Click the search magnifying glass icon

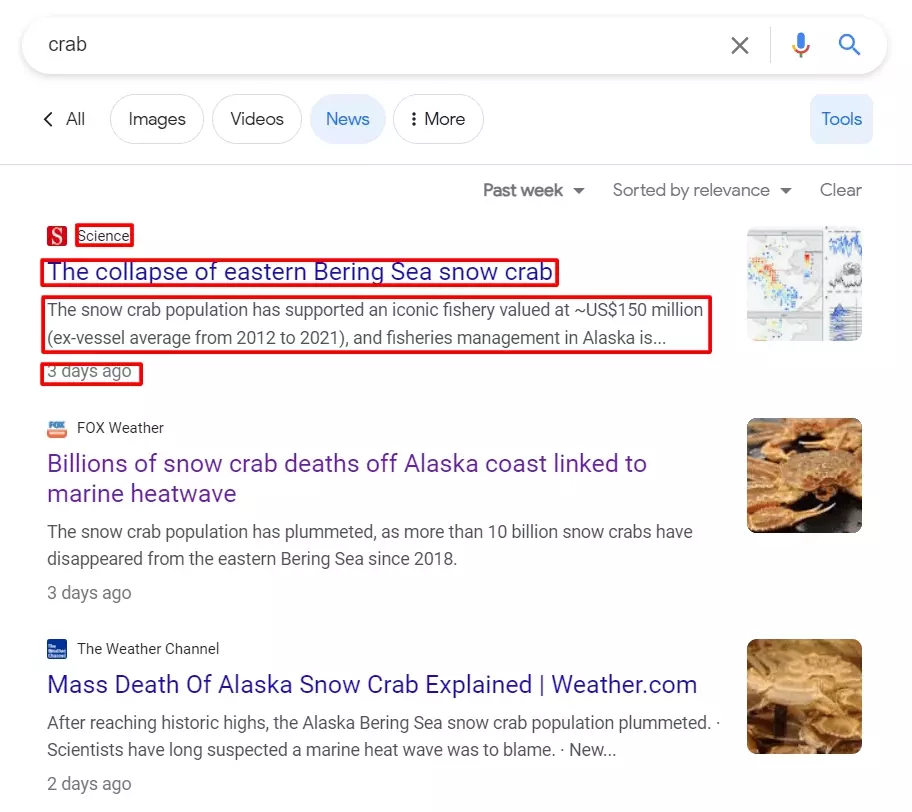[848, 45]
